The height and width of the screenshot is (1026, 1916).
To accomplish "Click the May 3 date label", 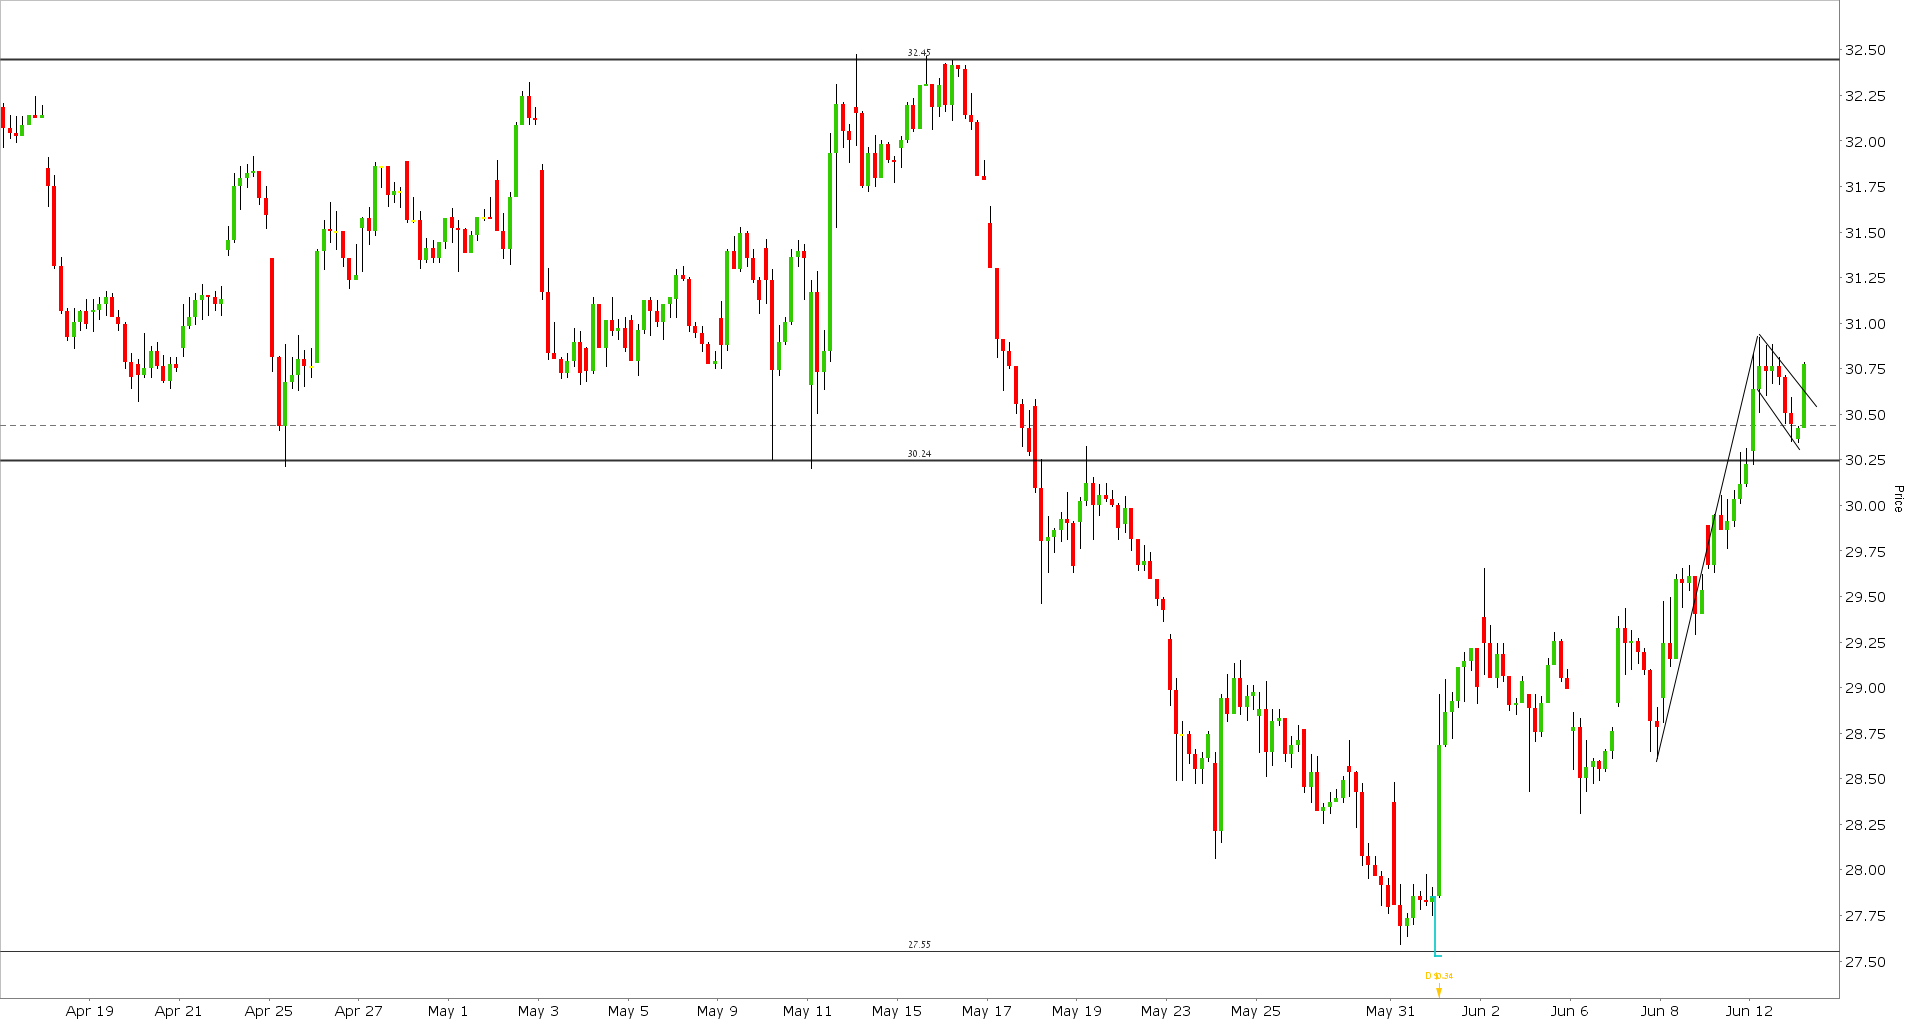I will (538, 1011).
